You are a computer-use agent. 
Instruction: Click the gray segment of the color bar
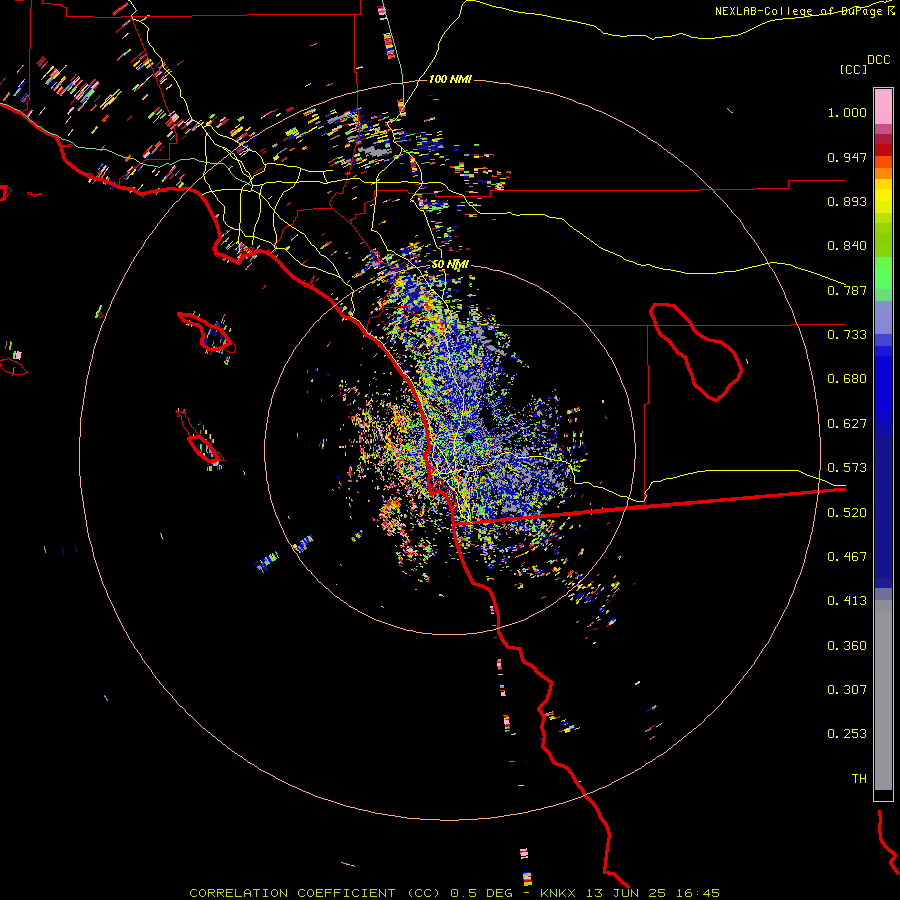(883, 695)
